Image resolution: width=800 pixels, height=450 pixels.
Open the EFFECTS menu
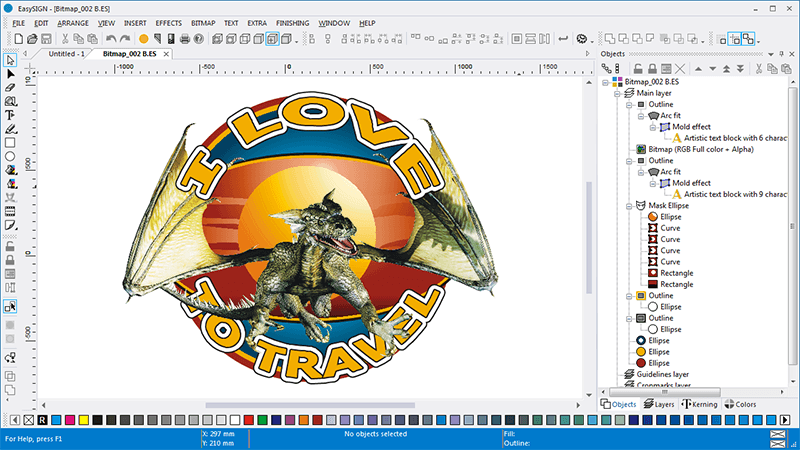point(168,22)
